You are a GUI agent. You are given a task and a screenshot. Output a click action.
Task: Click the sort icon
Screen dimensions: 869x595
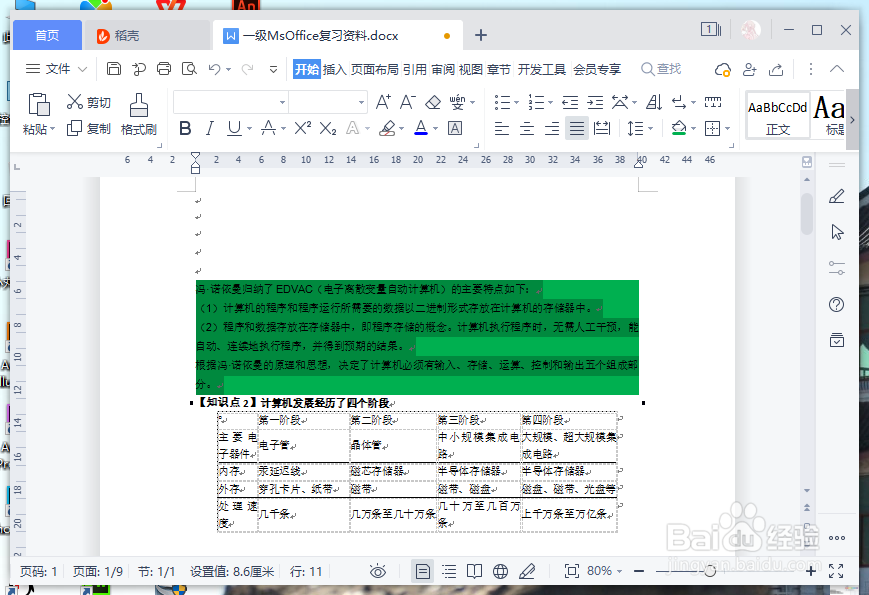pyautogui.click(x=654, y=102)
